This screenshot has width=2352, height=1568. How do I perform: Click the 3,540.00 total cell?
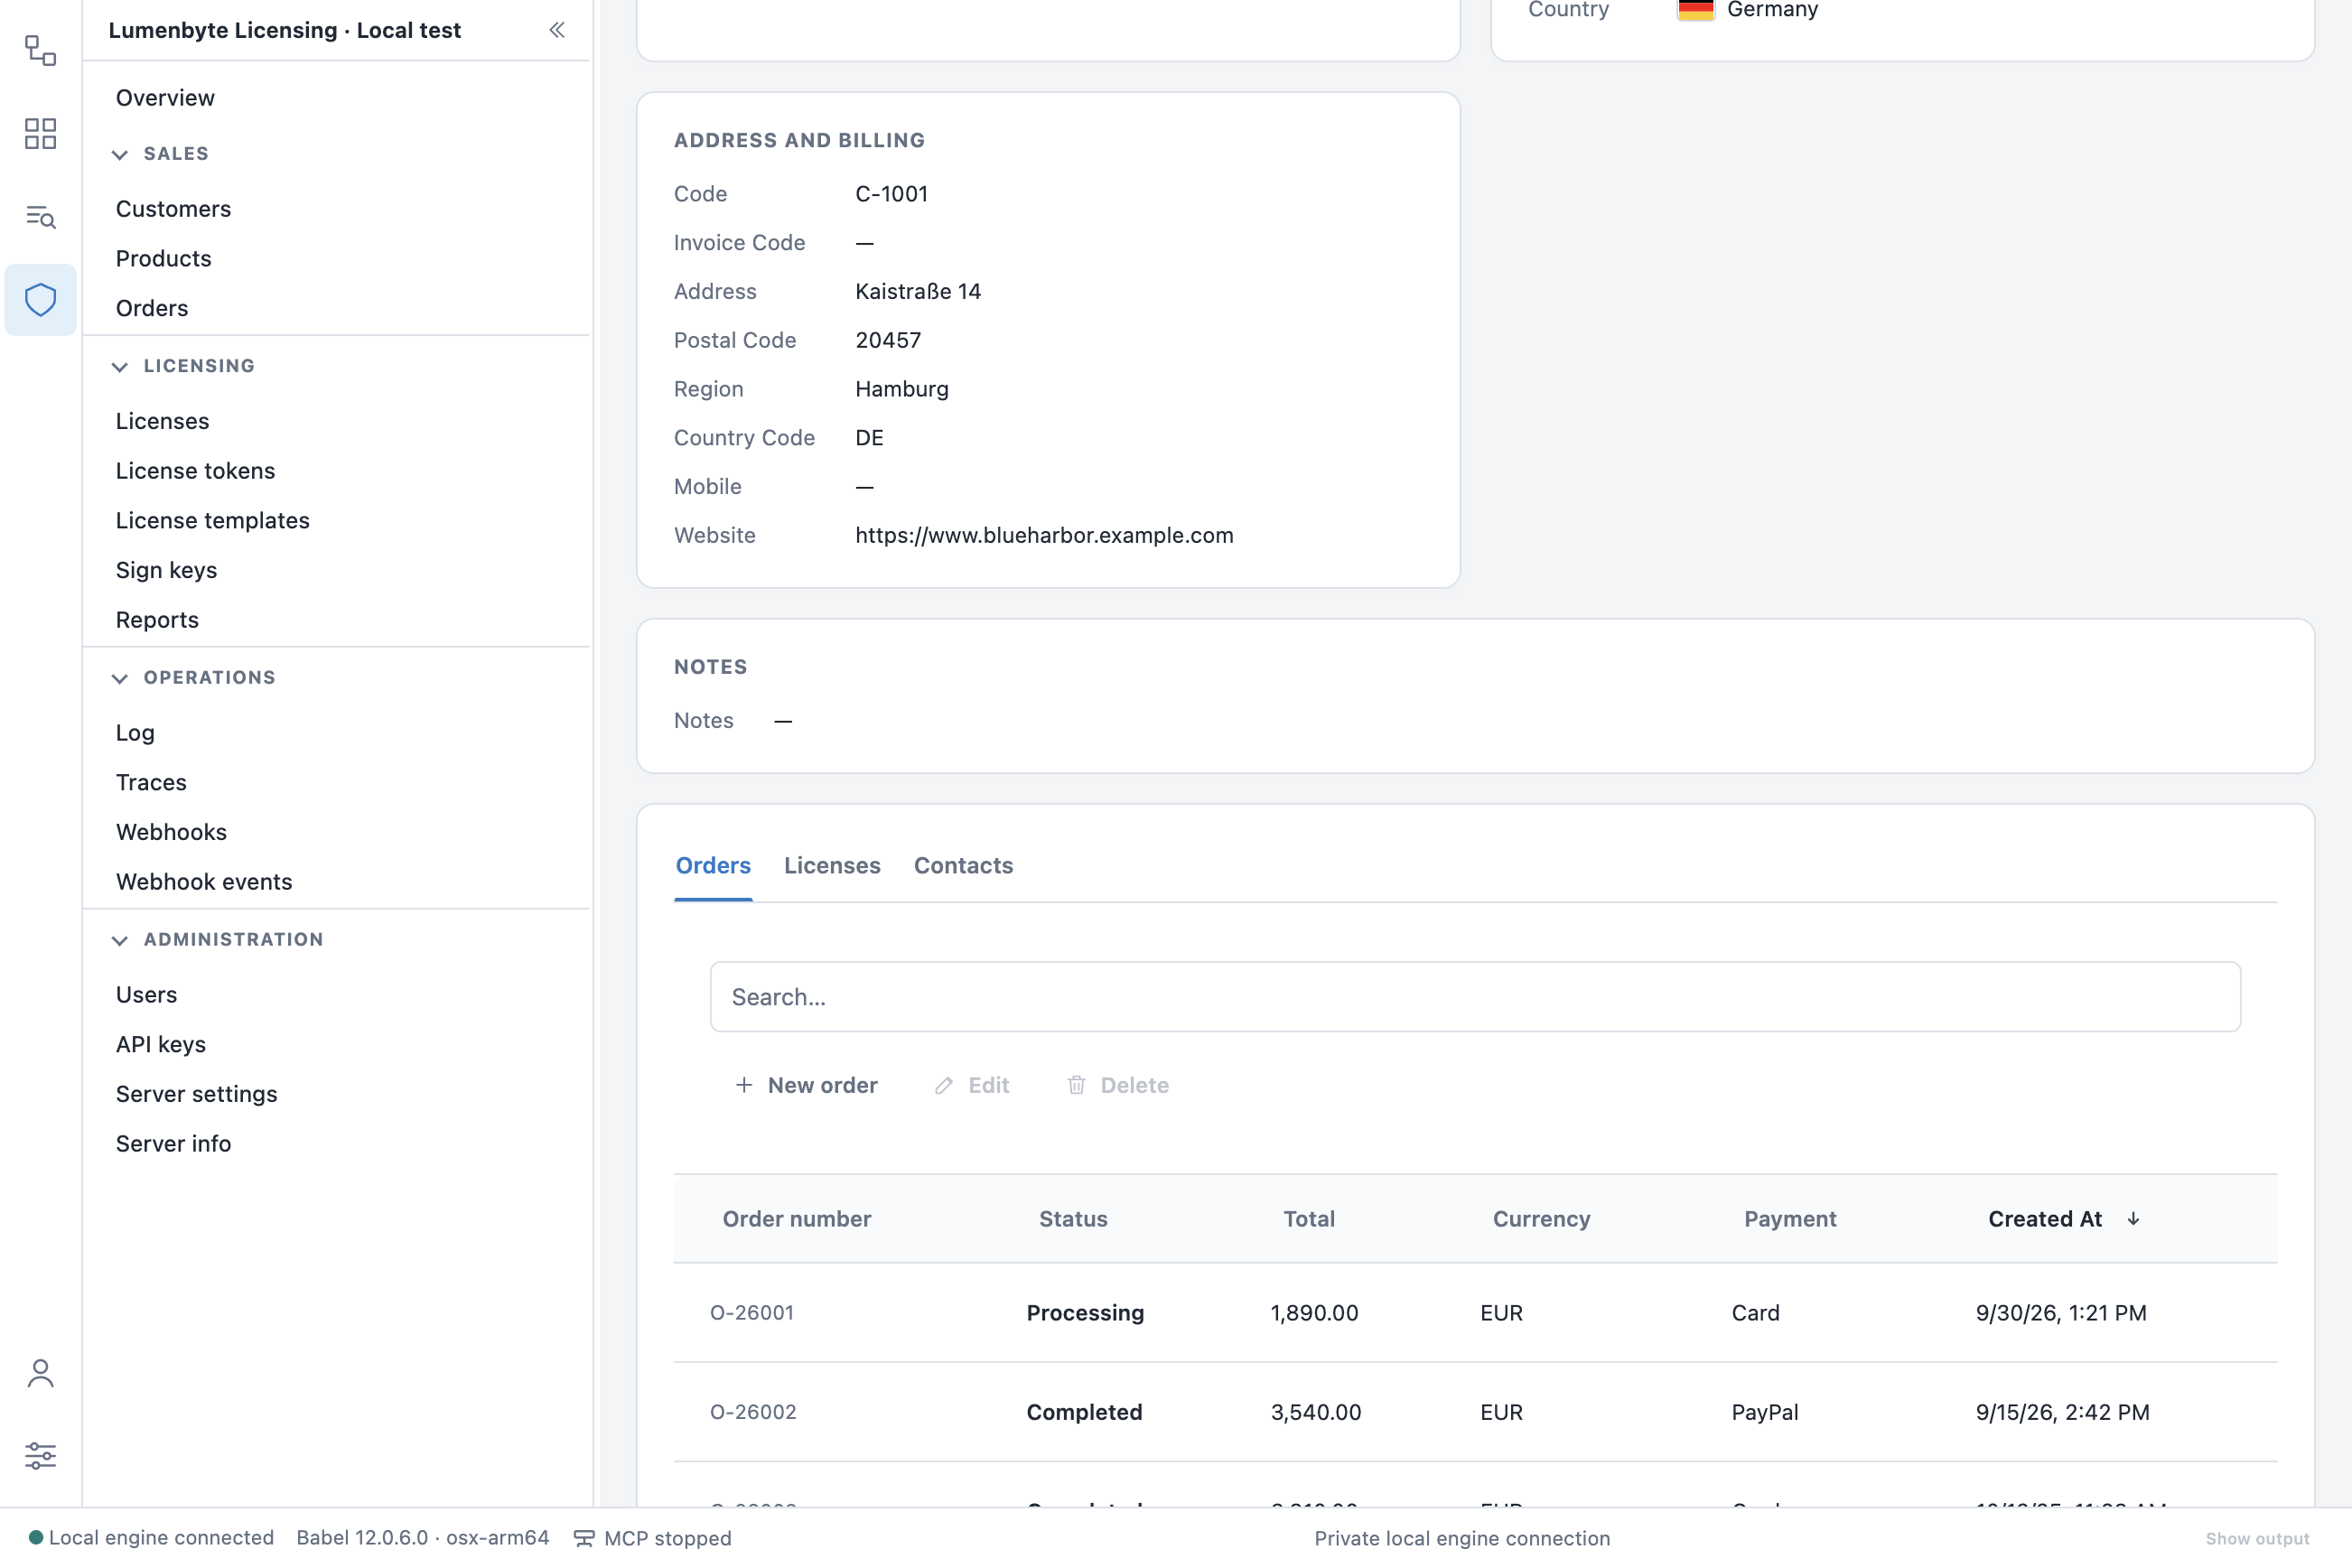click(x=1316, y=1412)
